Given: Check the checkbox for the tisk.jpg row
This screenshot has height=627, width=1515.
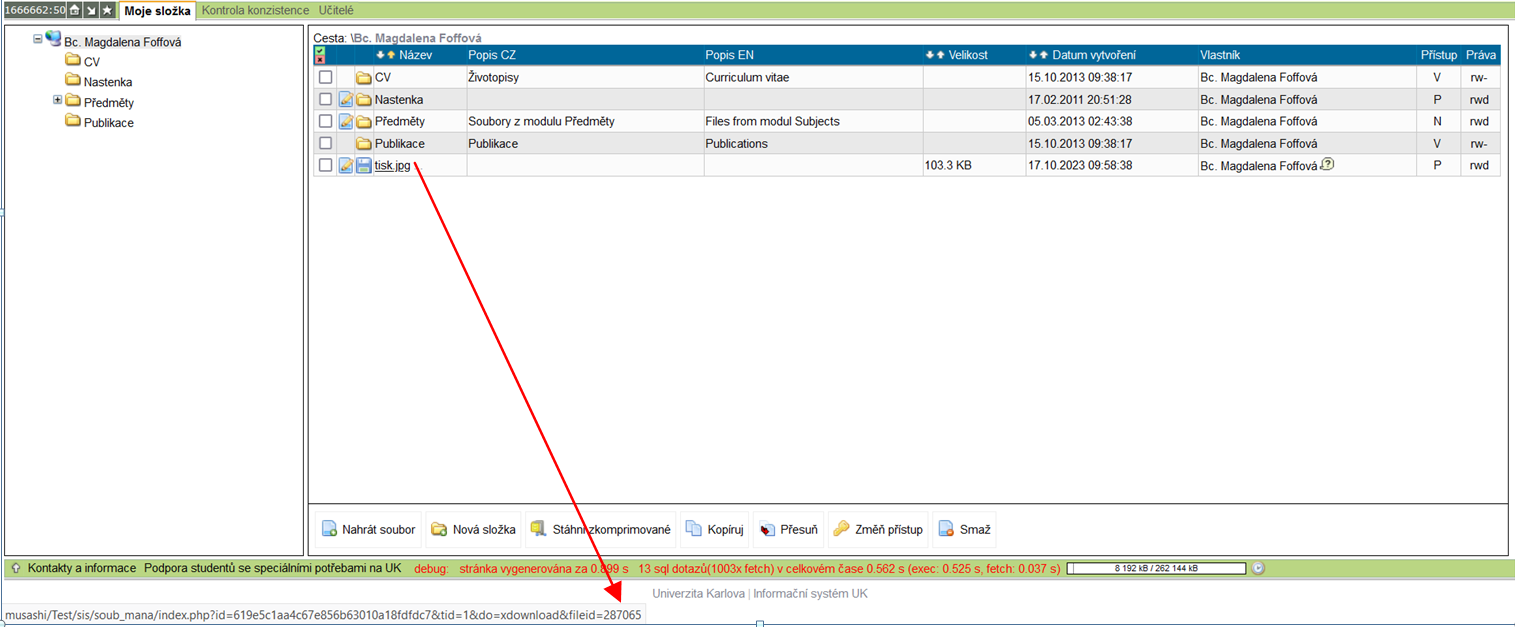Looking at the screenshot, I should 325,165.
